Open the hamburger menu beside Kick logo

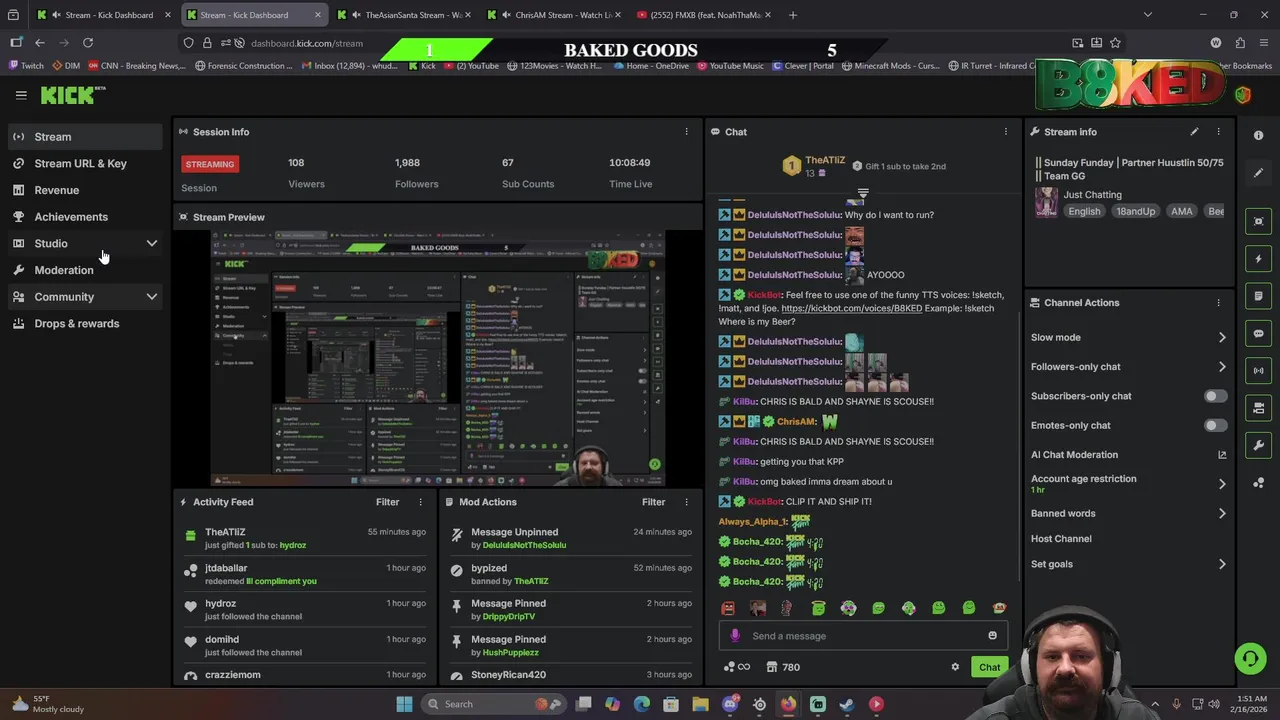(x=21, y=95)
